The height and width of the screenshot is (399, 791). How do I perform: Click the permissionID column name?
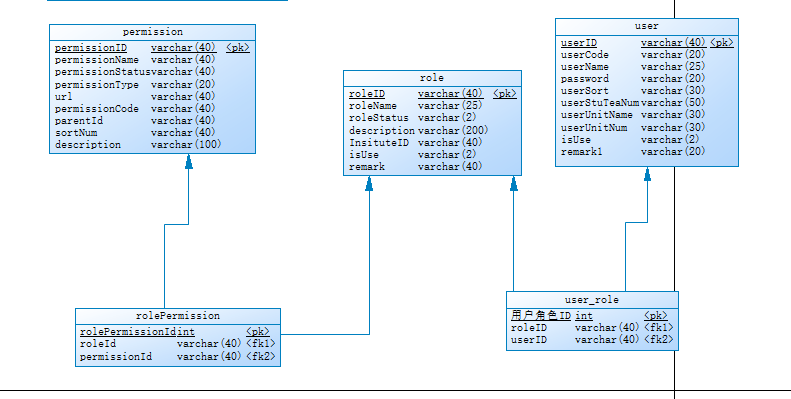91,48
